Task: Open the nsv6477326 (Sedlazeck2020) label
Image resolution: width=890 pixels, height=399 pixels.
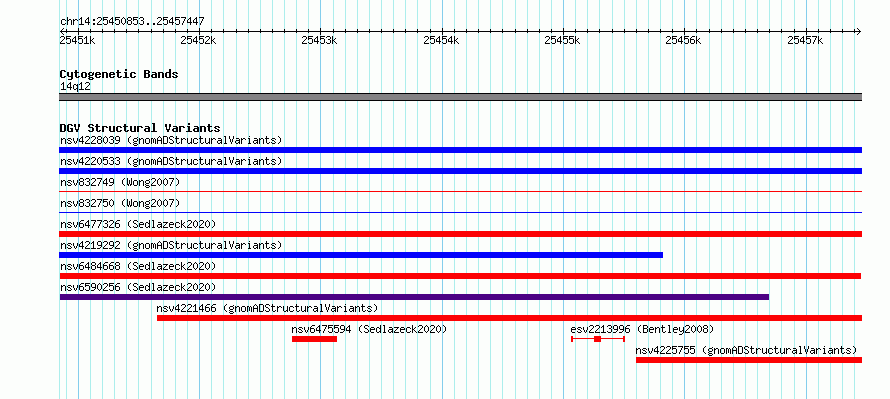Action: pos(138,224)
